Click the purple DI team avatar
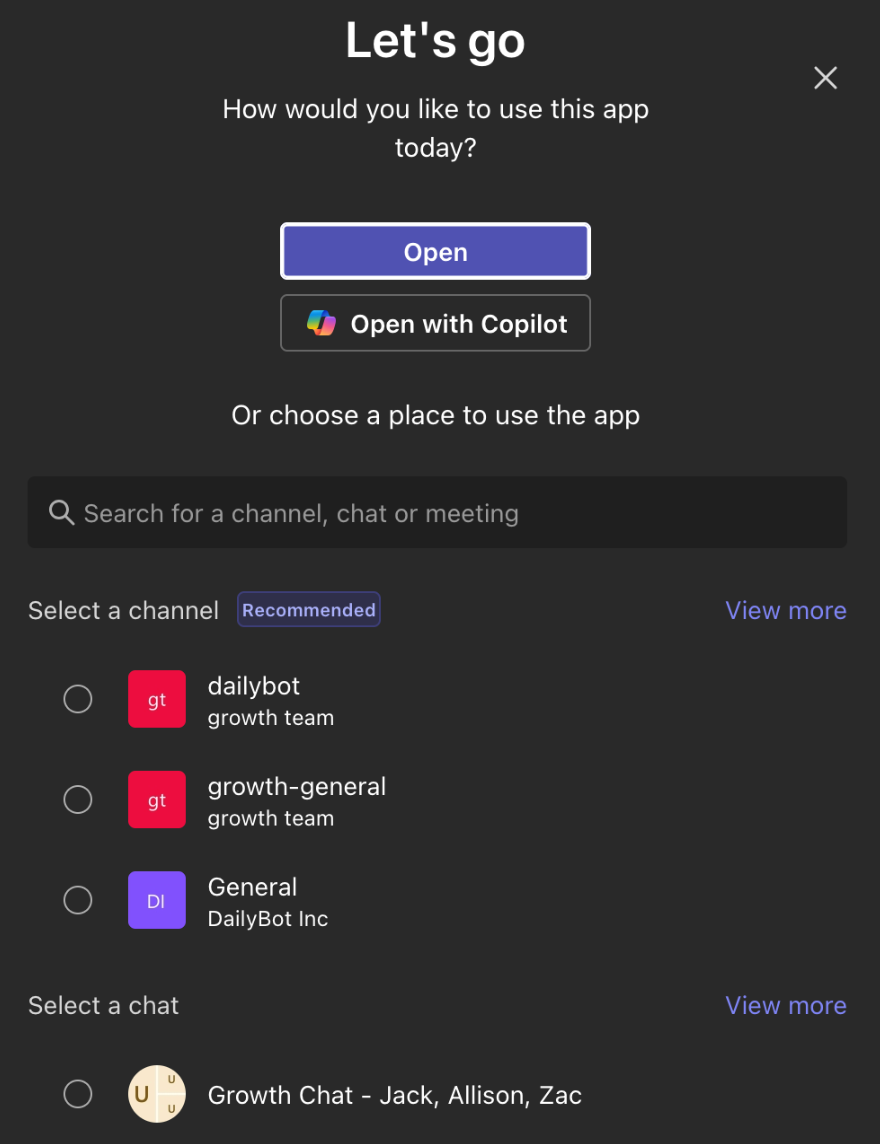 pos(157,900)
